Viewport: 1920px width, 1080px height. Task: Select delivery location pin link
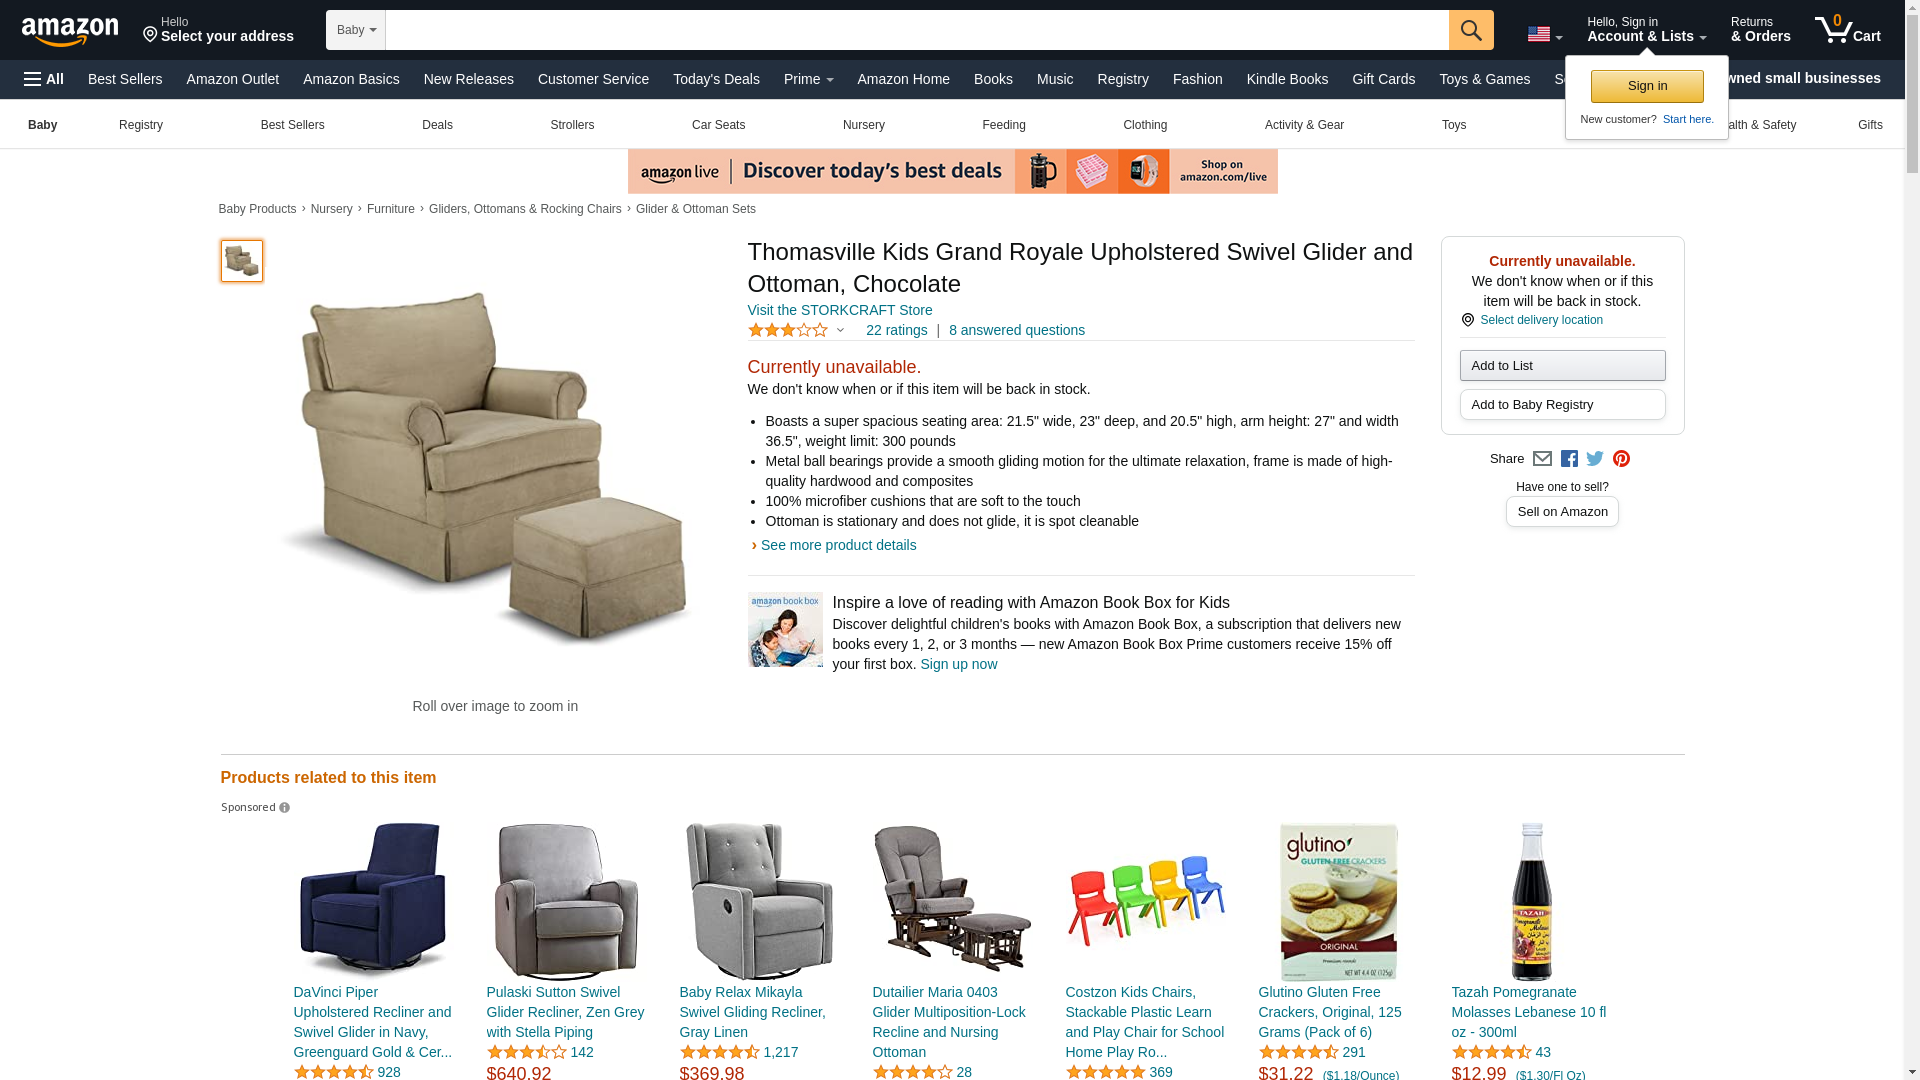(1532, 320)
